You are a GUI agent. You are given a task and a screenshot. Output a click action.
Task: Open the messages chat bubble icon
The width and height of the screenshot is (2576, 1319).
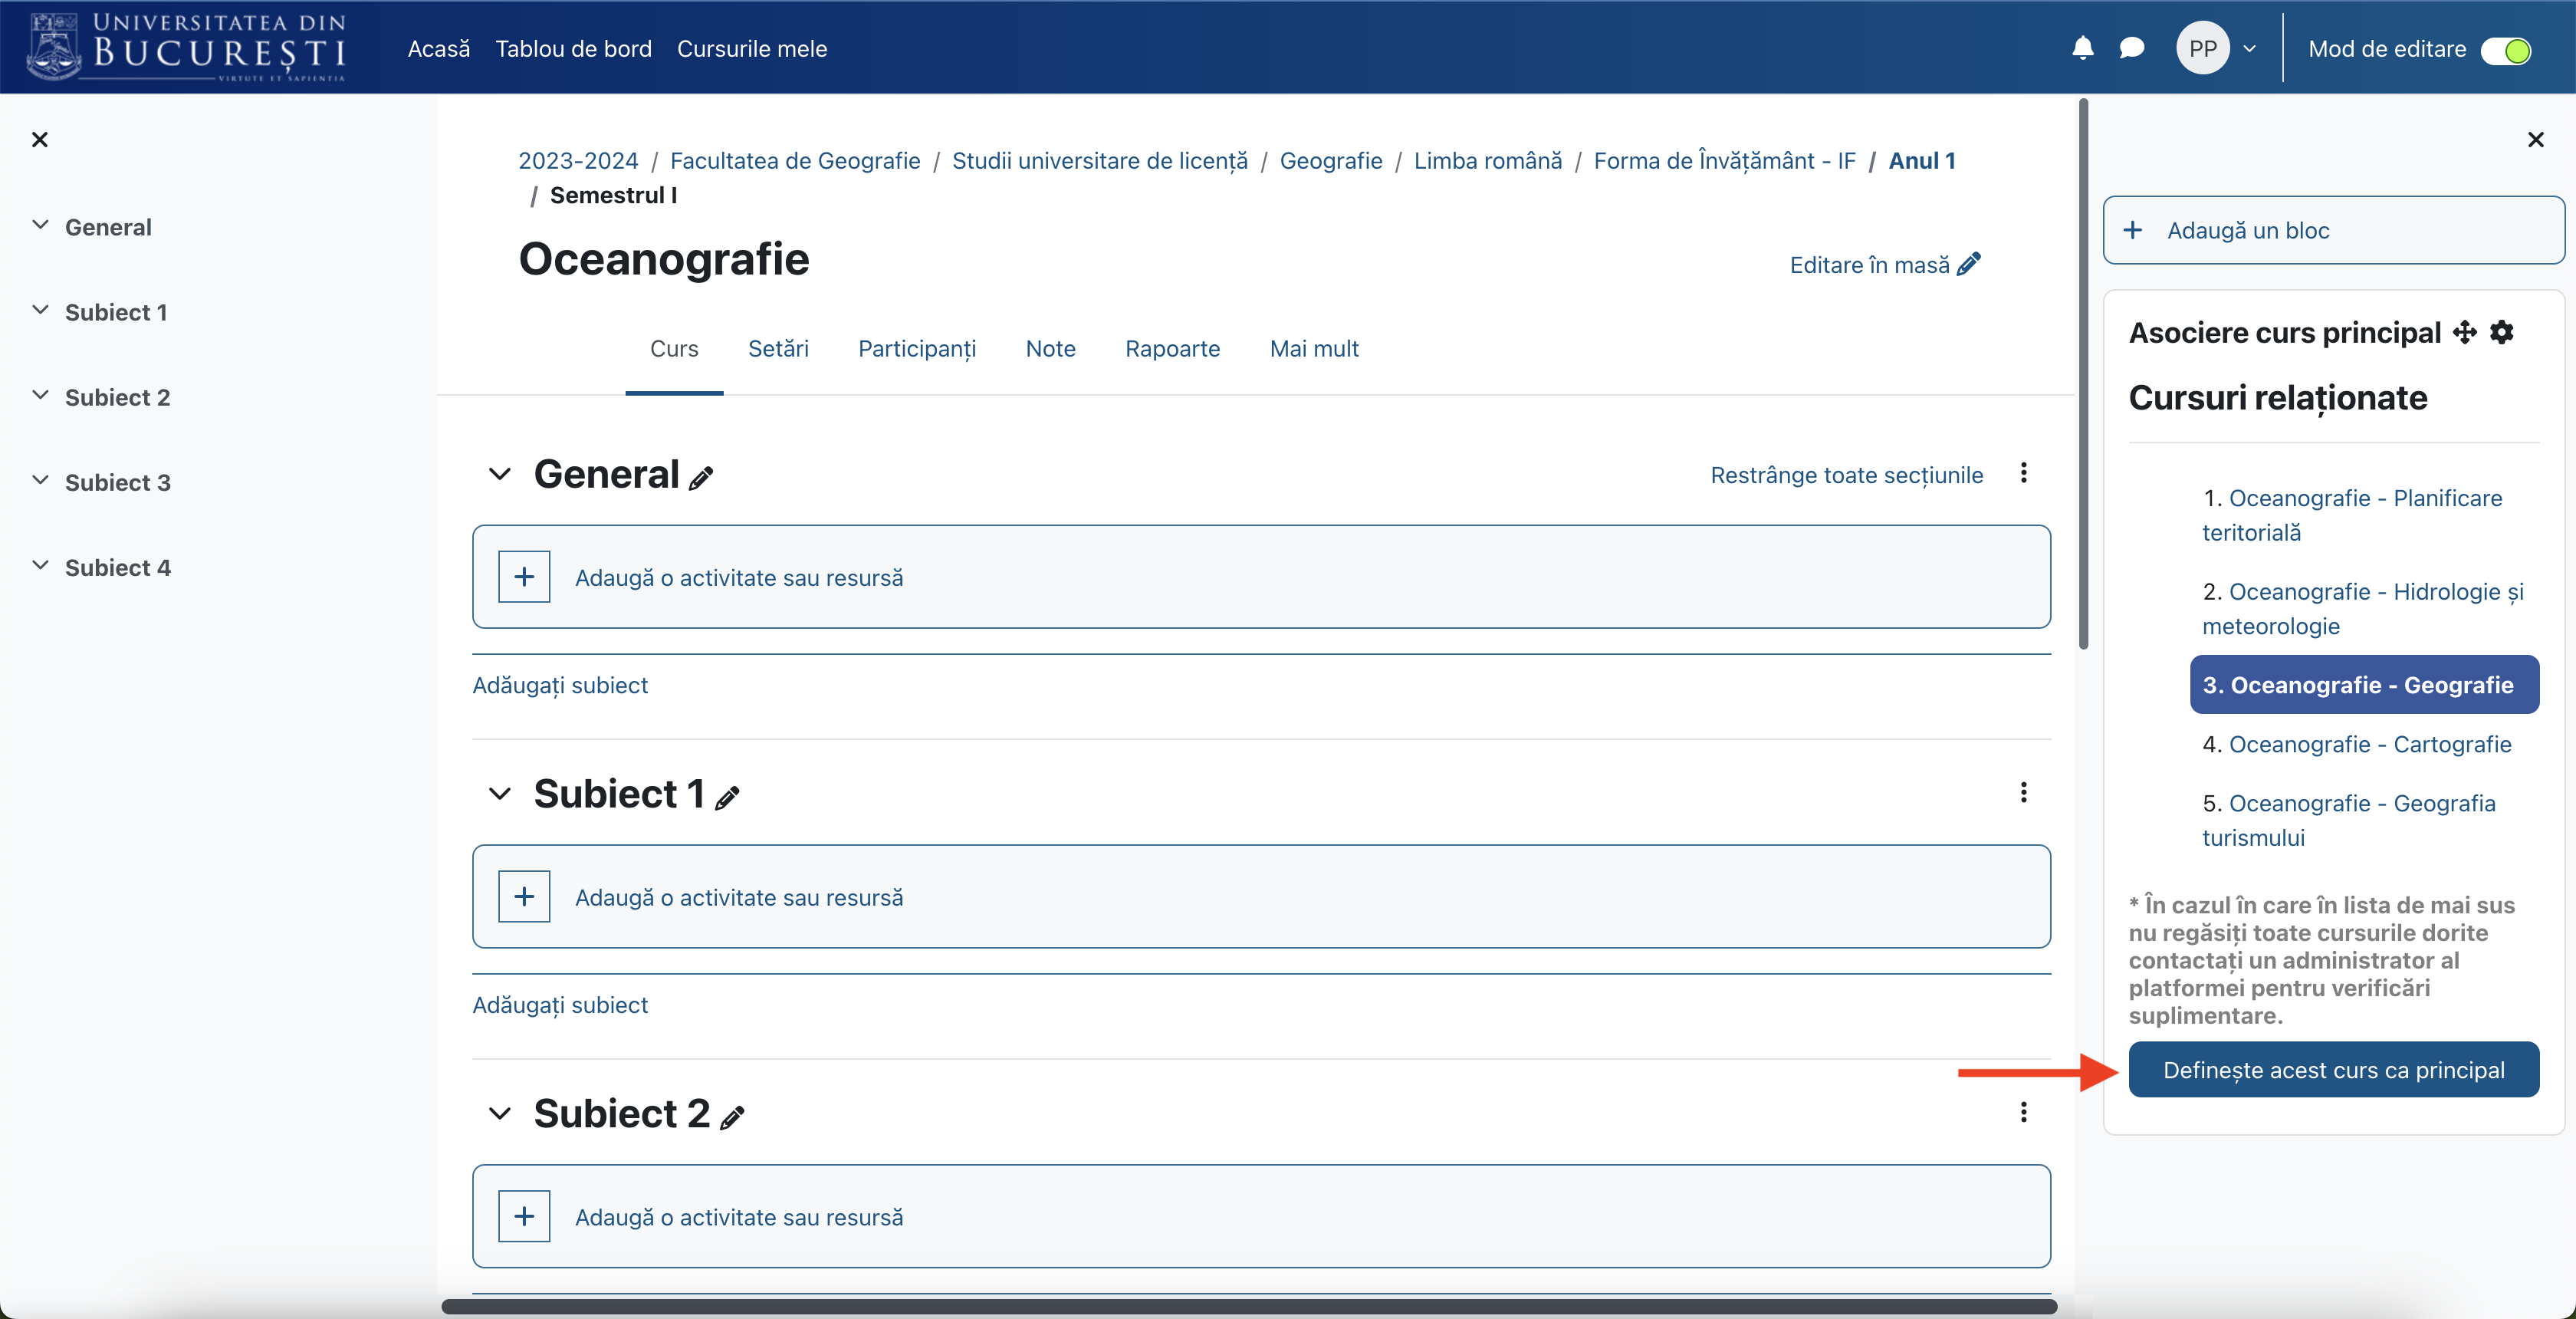(2131, 48)
